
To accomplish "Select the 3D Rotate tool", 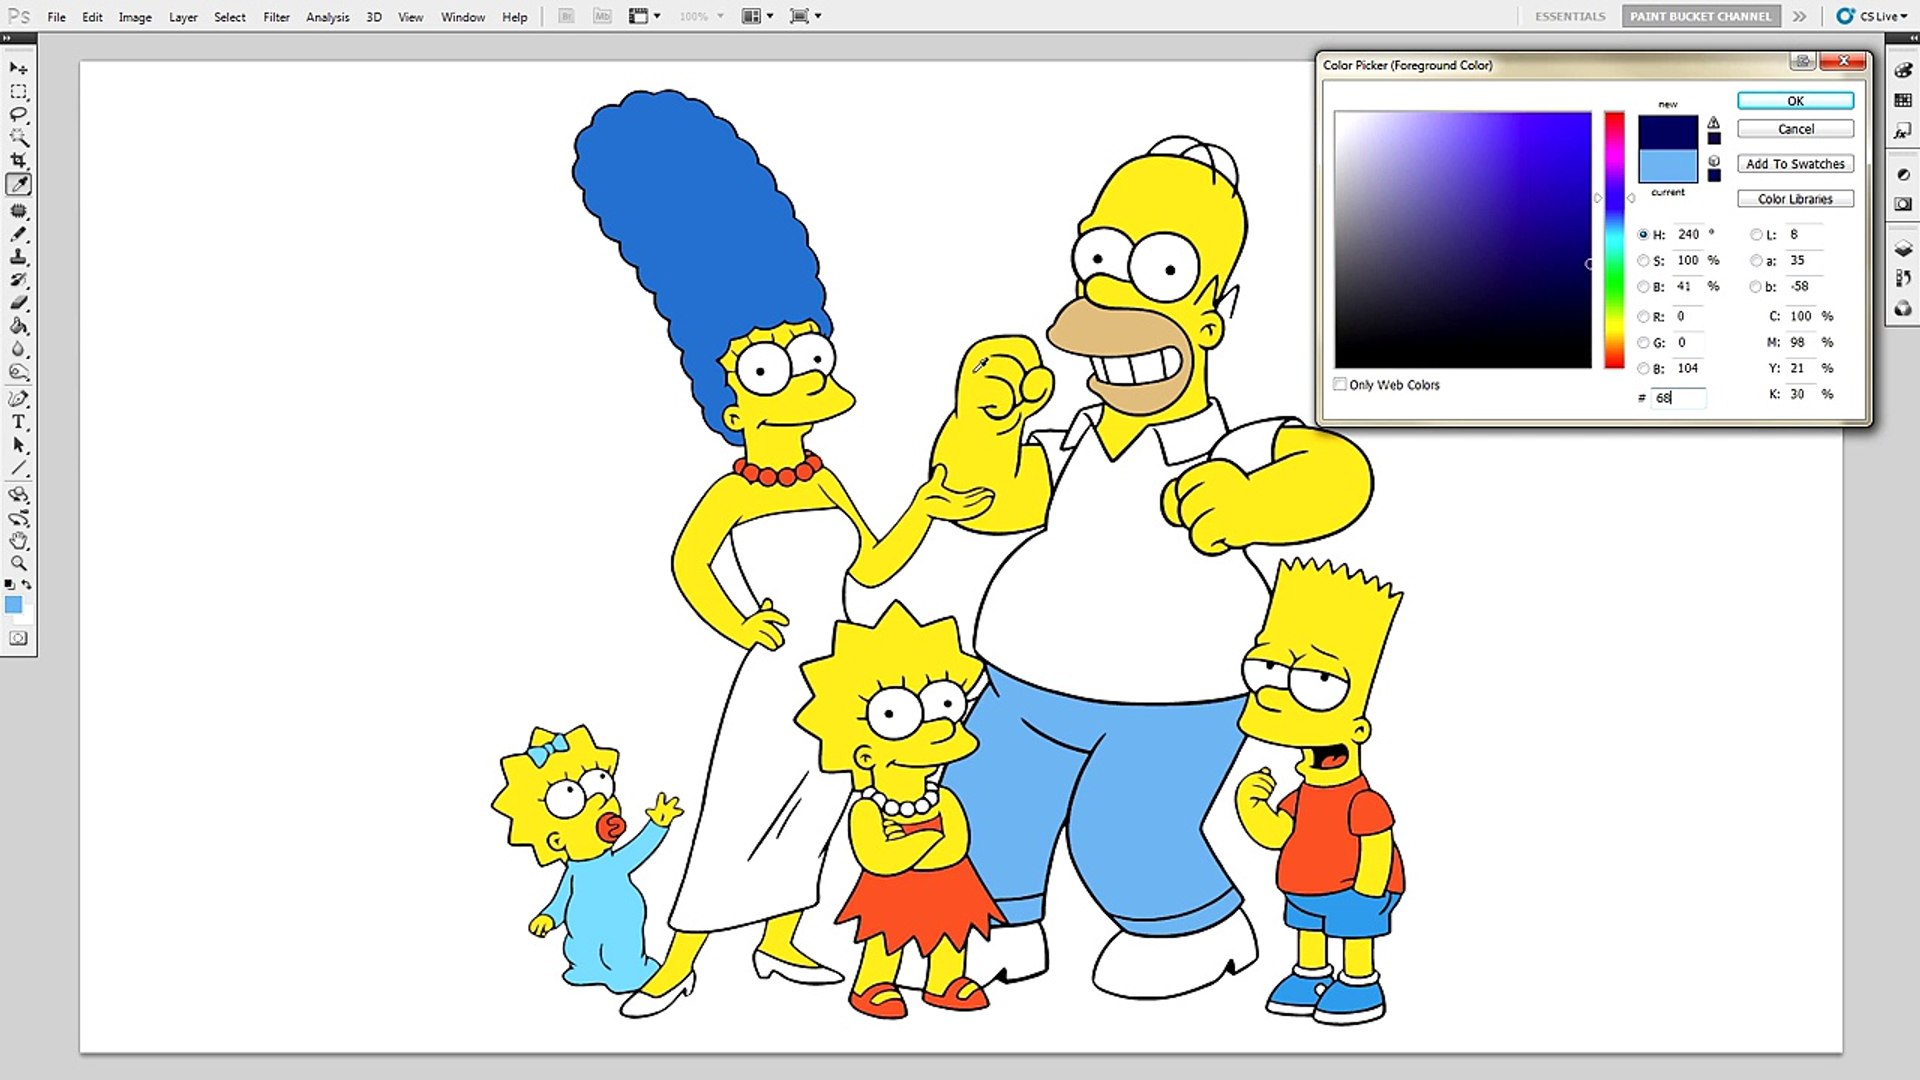I will click(x=18, y=494).
